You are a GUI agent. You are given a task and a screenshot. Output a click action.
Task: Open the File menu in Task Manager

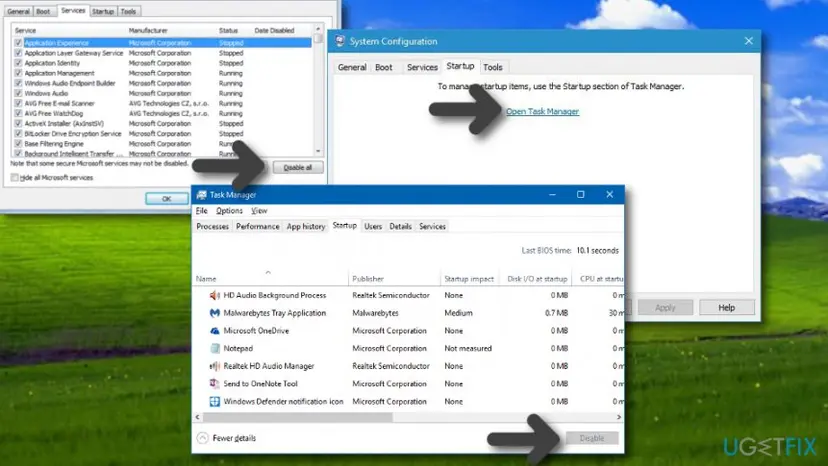coord(202,211)
